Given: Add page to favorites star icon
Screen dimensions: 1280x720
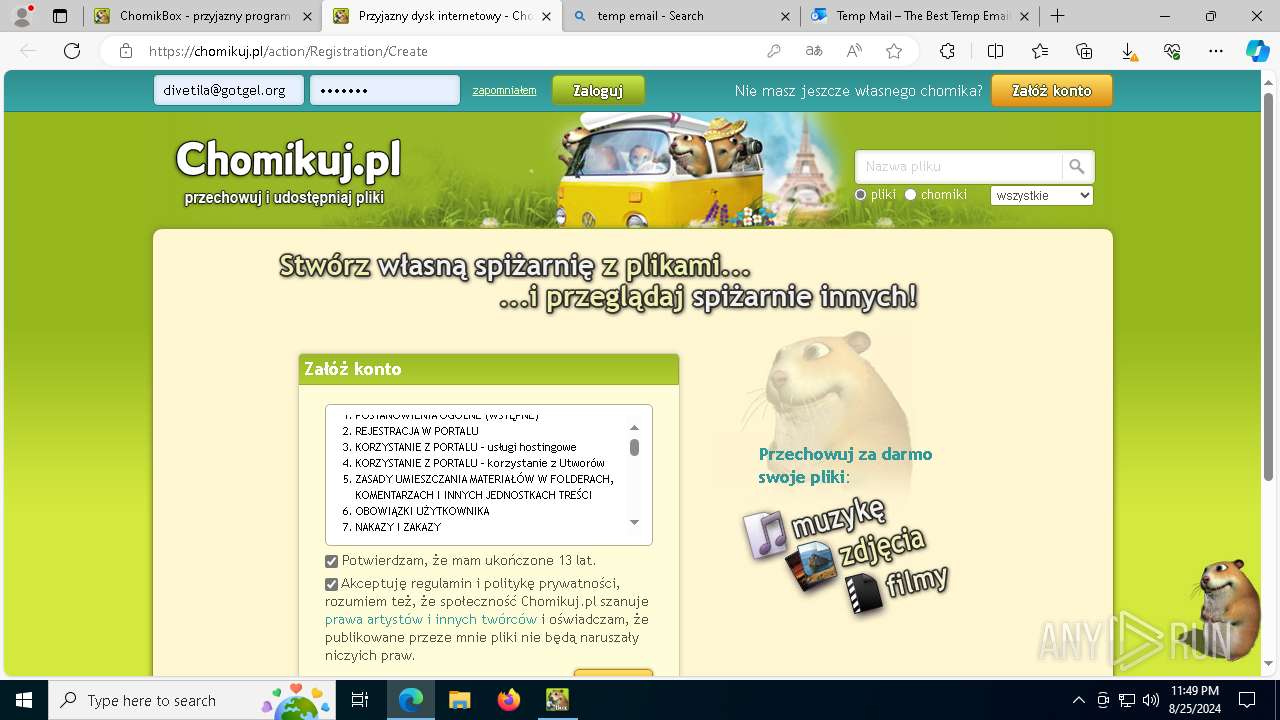Looking at the screenshot, I should [894, 51].
